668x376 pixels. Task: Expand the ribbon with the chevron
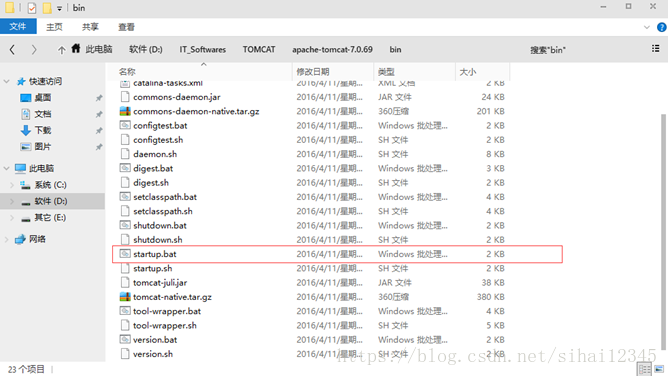coord(647,27)
